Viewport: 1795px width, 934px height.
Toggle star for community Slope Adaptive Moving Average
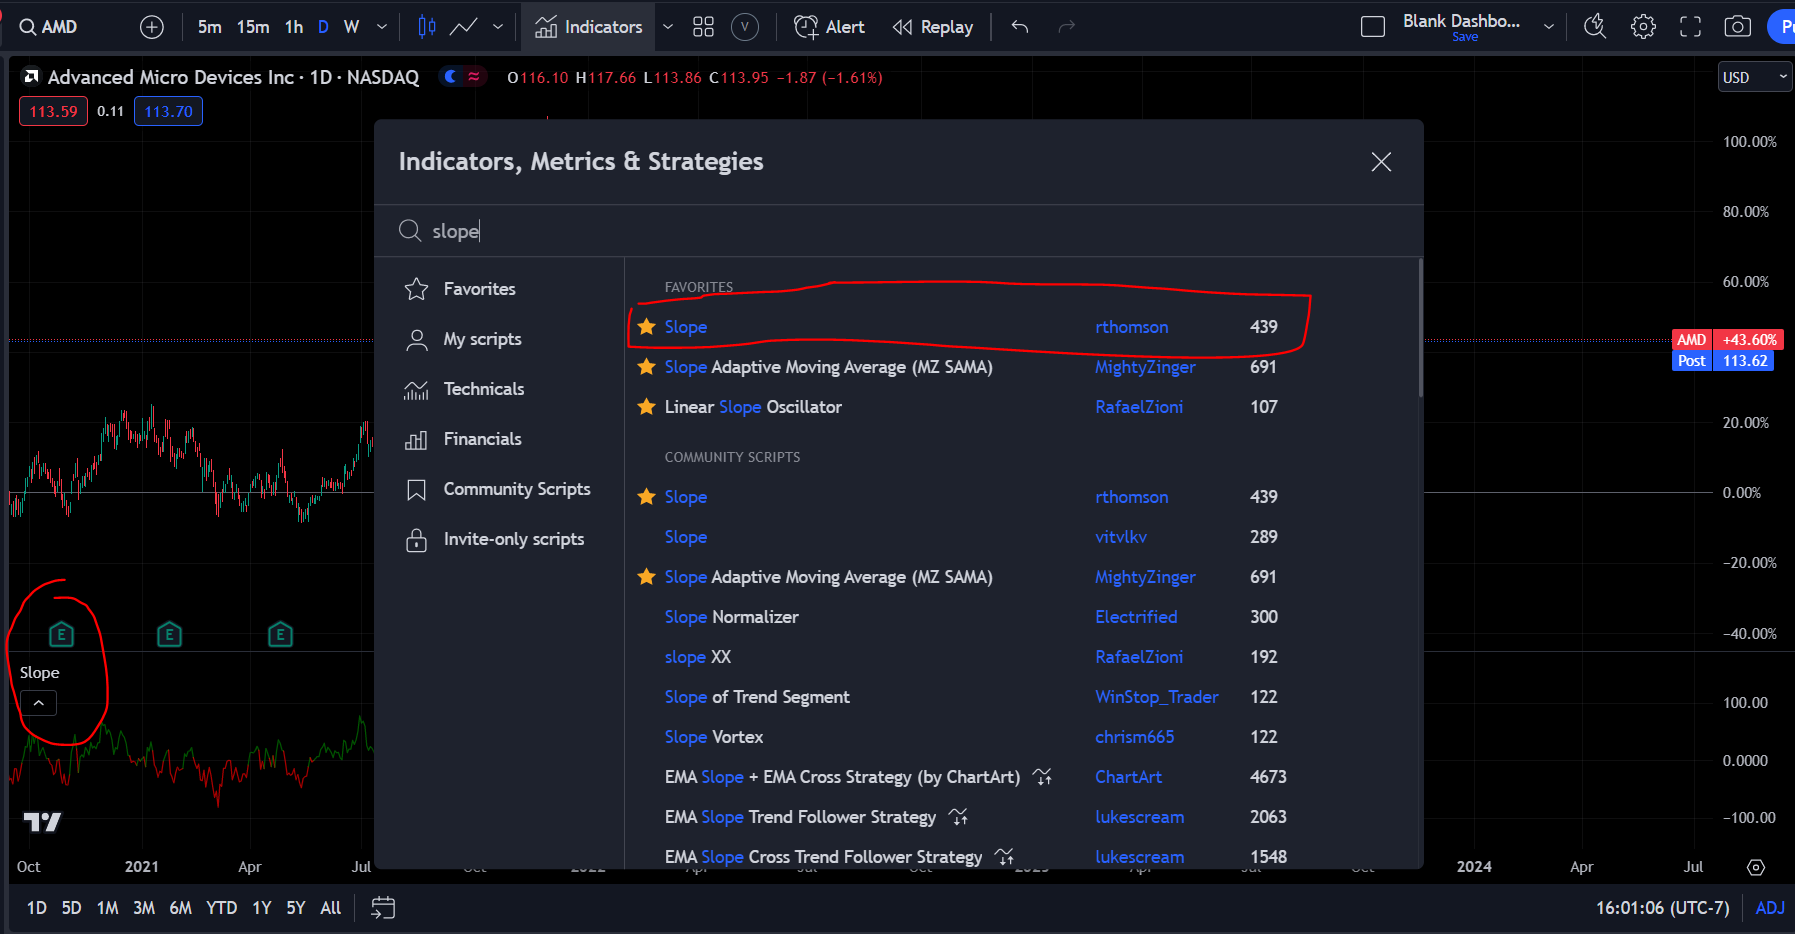click(x=647, y=577)
